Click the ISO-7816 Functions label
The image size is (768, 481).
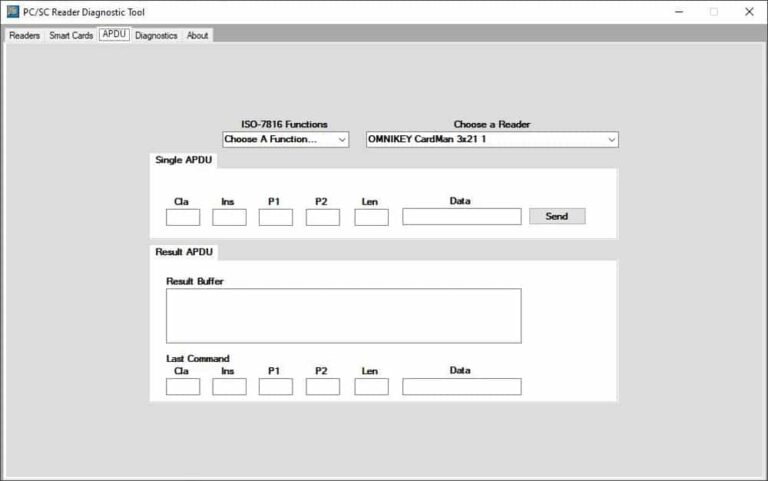click(x=284, y=124)
